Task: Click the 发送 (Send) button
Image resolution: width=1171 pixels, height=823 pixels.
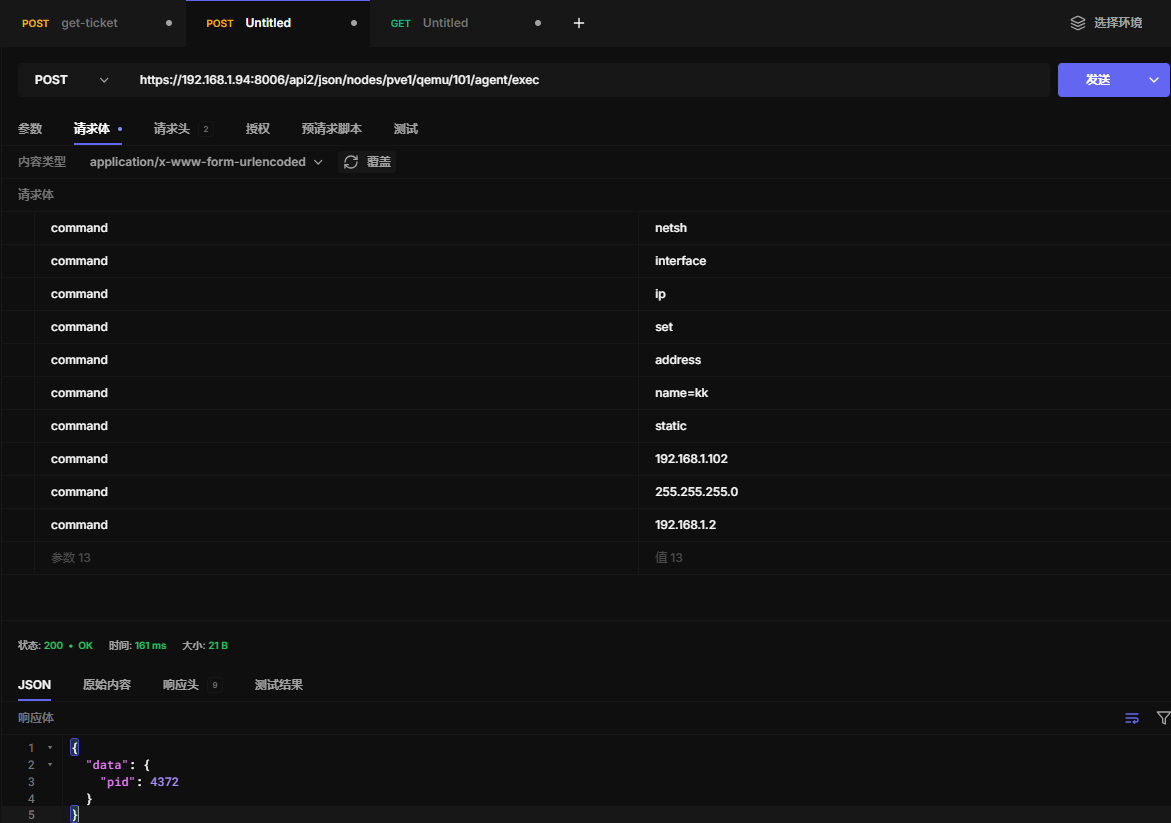Action: click(1098, 80)
